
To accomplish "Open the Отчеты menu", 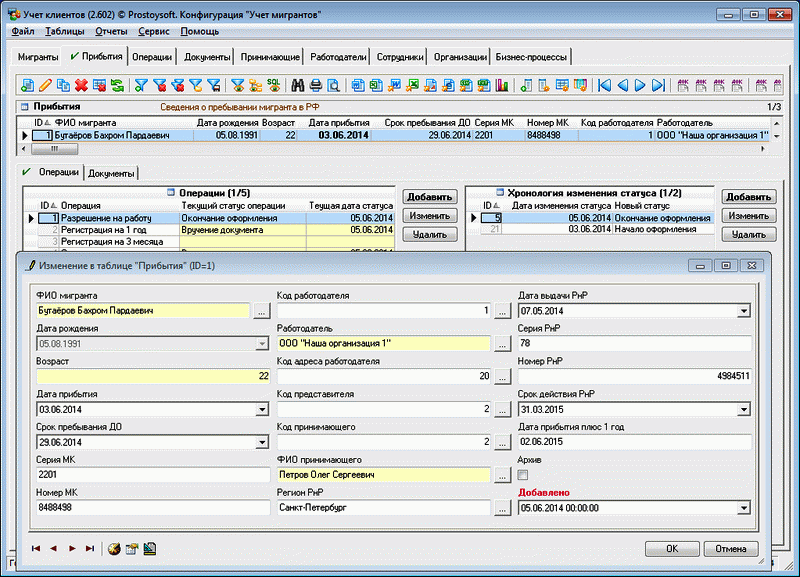I will pos(111,32).
